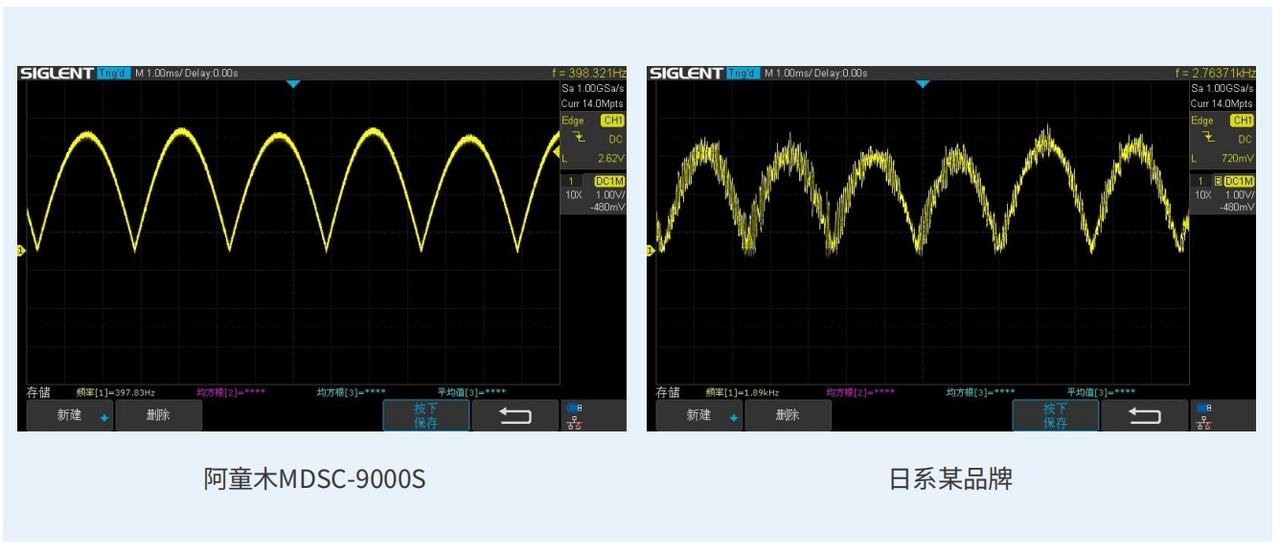This screenshot has height=552, width=1280.
Task: Click cyan 均方根[3]=**** on MDSC-9000S scope
Action: coord(351,393)
